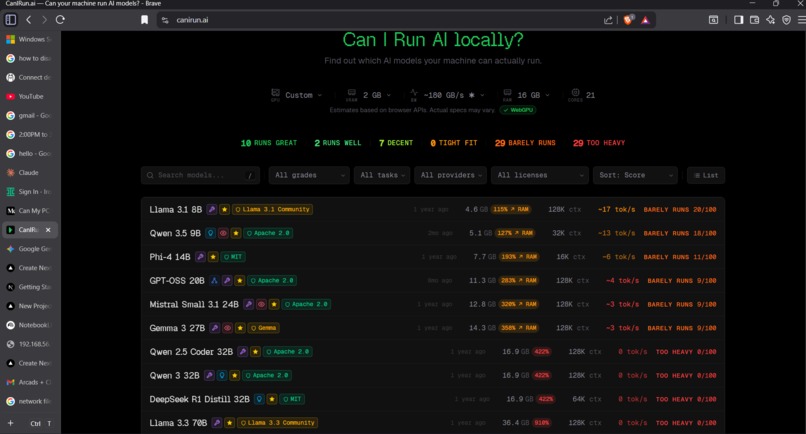The image size is (806, 434).
Task: Click the star icon on Llama 3.3 70B
Action: (230, 422)
